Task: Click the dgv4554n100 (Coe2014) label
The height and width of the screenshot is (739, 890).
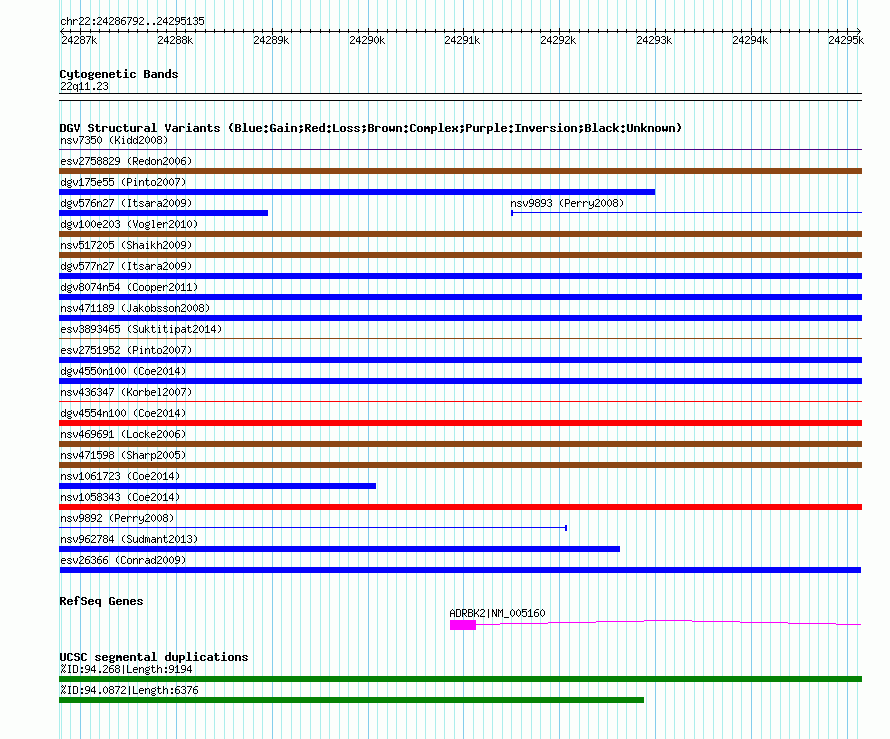Action: (x=123, y=413)
